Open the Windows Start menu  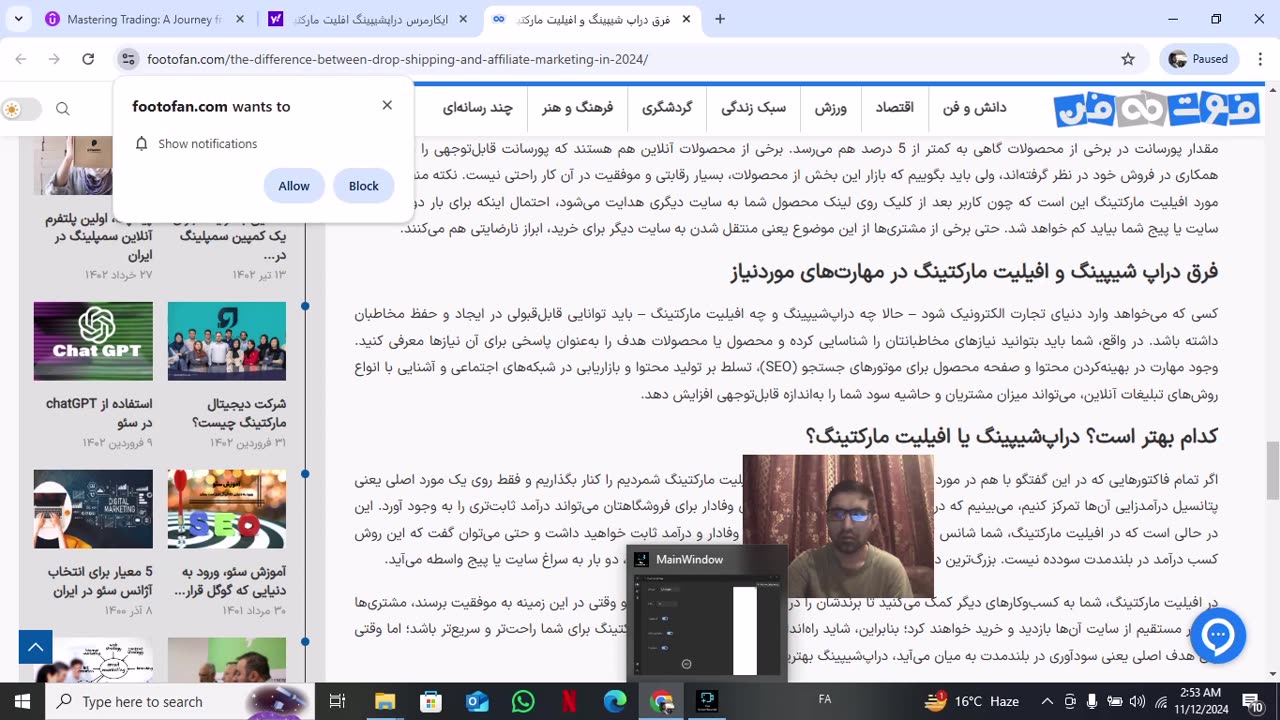[22, 702]
